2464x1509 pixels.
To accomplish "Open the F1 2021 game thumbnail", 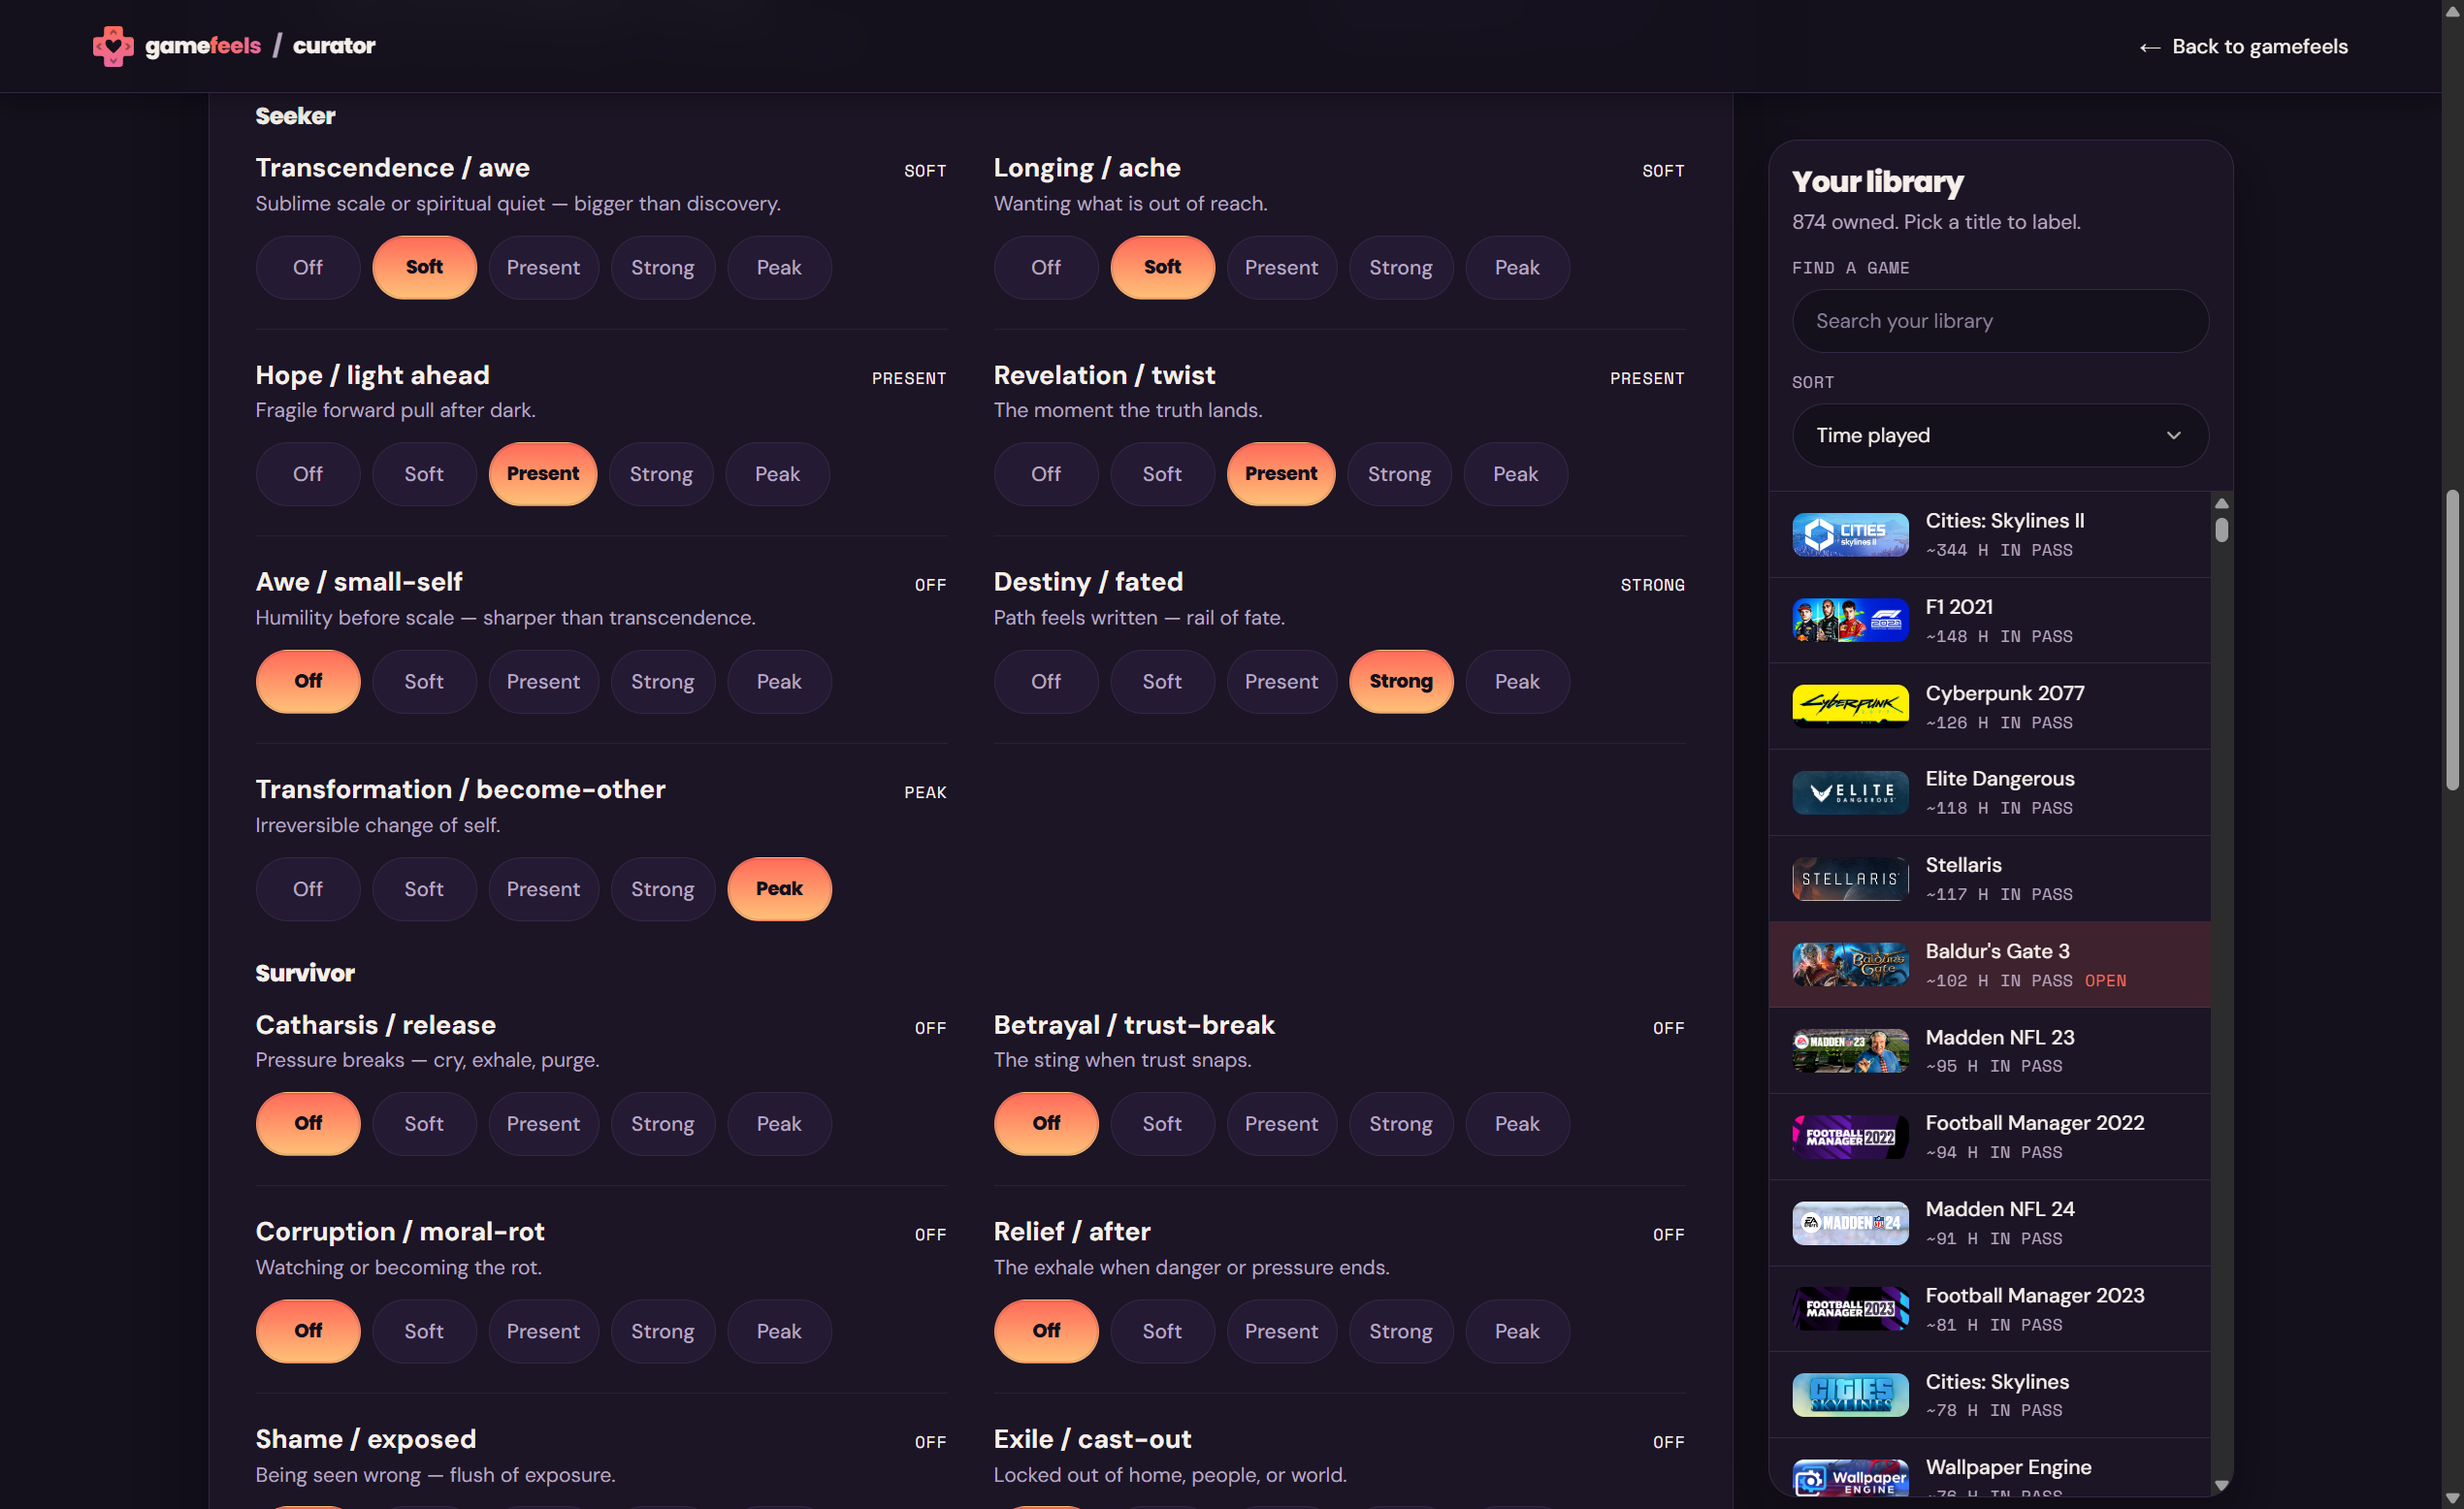I will (x=1850, y=621).
